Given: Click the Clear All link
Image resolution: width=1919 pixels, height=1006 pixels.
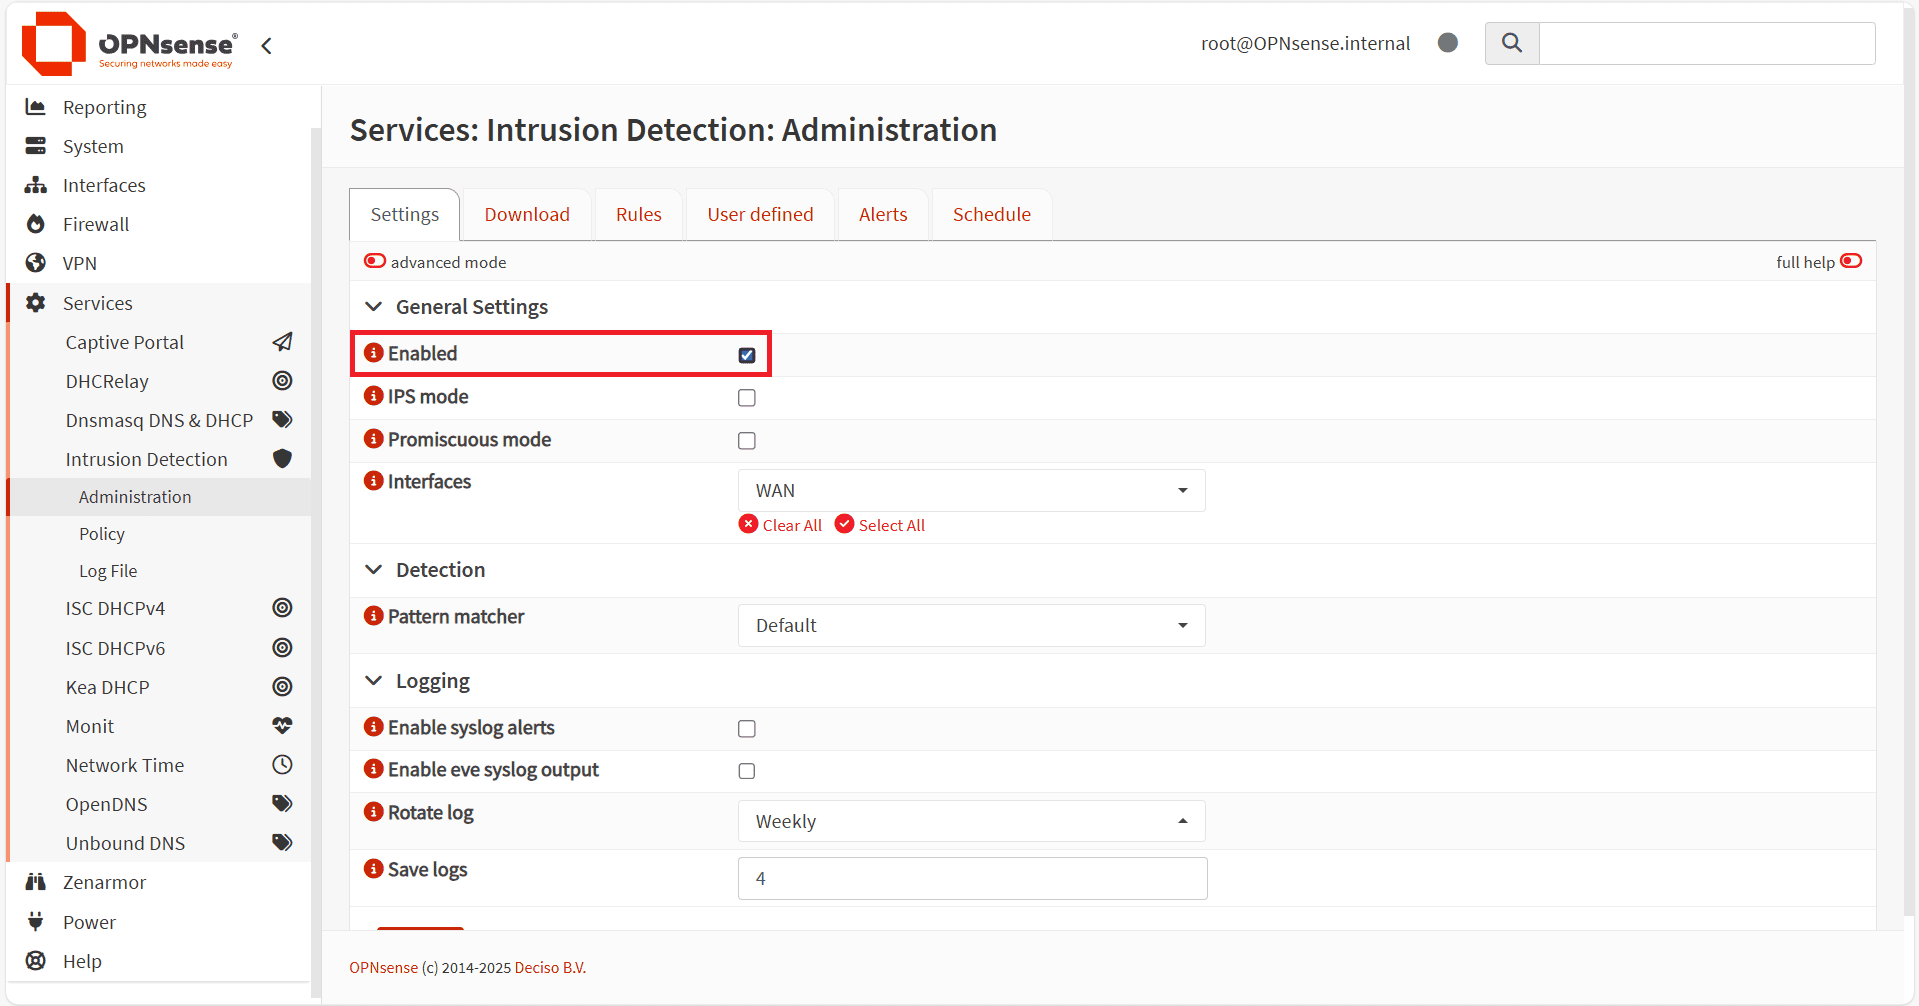Looking at the screenshot, I should point(781,525).
